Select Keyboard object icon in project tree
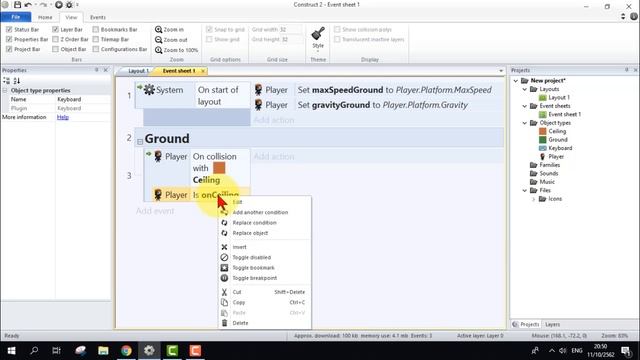The height and width of the screenshot is (360, 640). (x=542, y=148)
